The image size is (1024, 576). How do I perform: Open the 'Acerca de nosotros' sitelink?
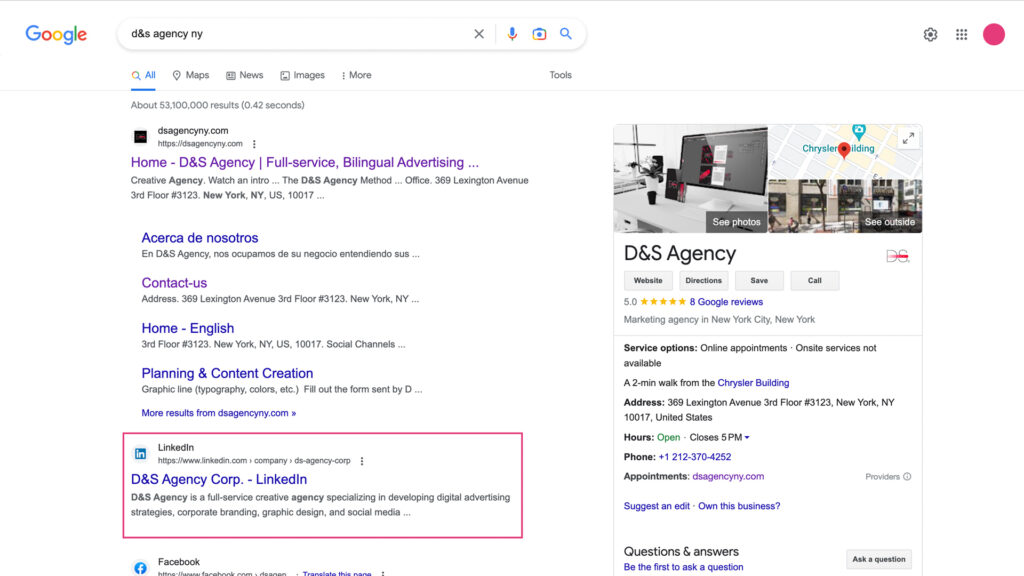(200, 238)
